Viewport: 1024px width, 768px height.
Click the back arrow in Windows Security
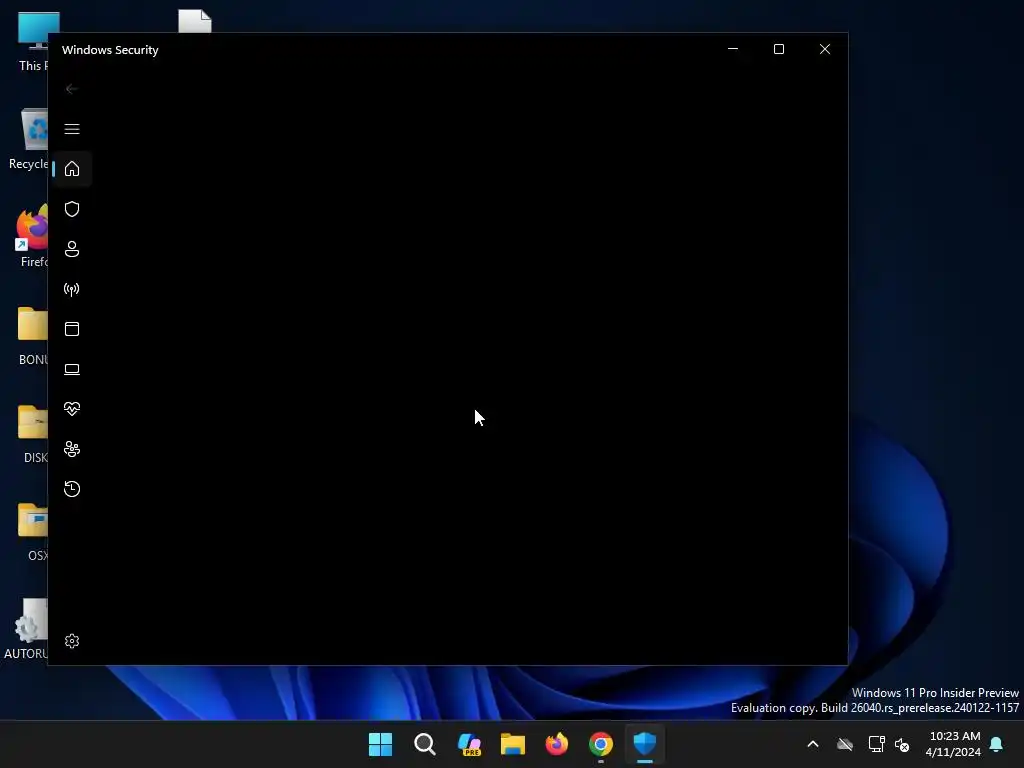tap(72, 89)
